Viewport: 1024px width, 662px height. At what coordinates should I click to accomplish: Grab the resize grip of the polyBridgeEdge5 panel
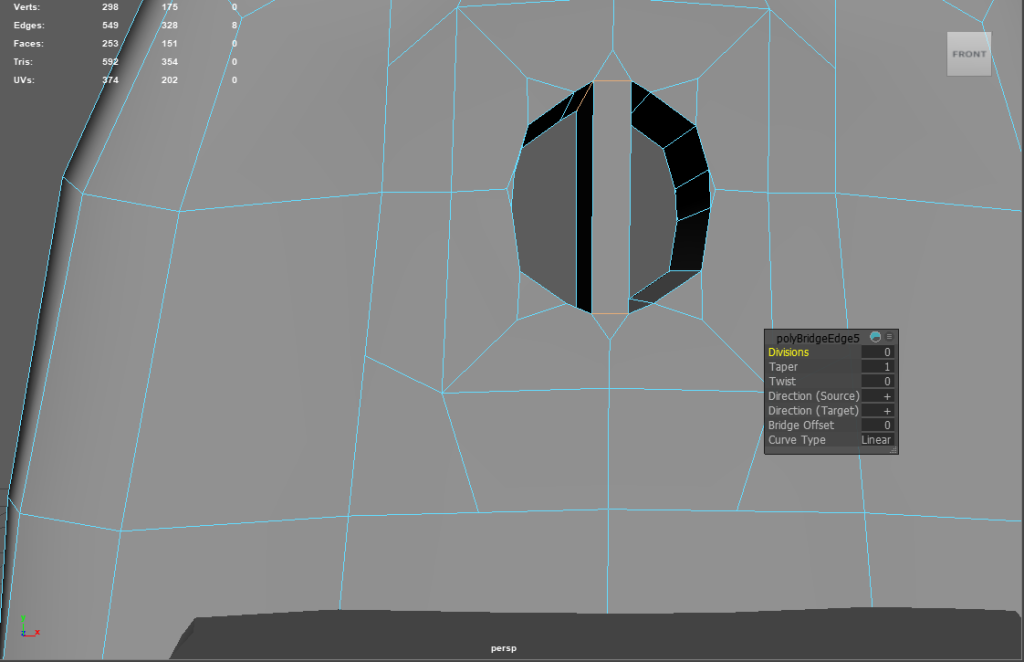point(894,451)
